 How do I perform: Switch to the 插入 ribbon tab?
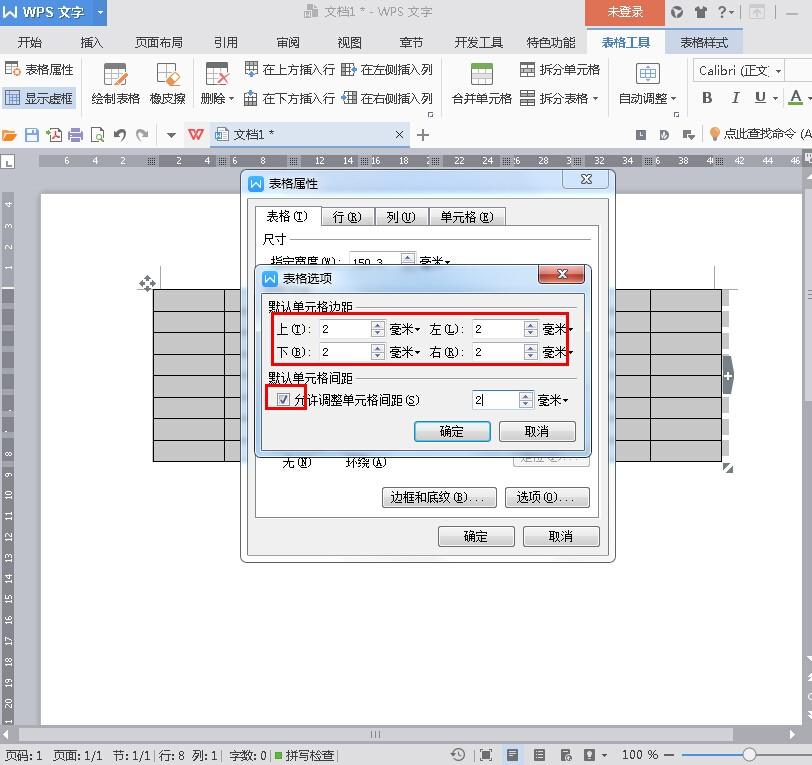[92, 42]
